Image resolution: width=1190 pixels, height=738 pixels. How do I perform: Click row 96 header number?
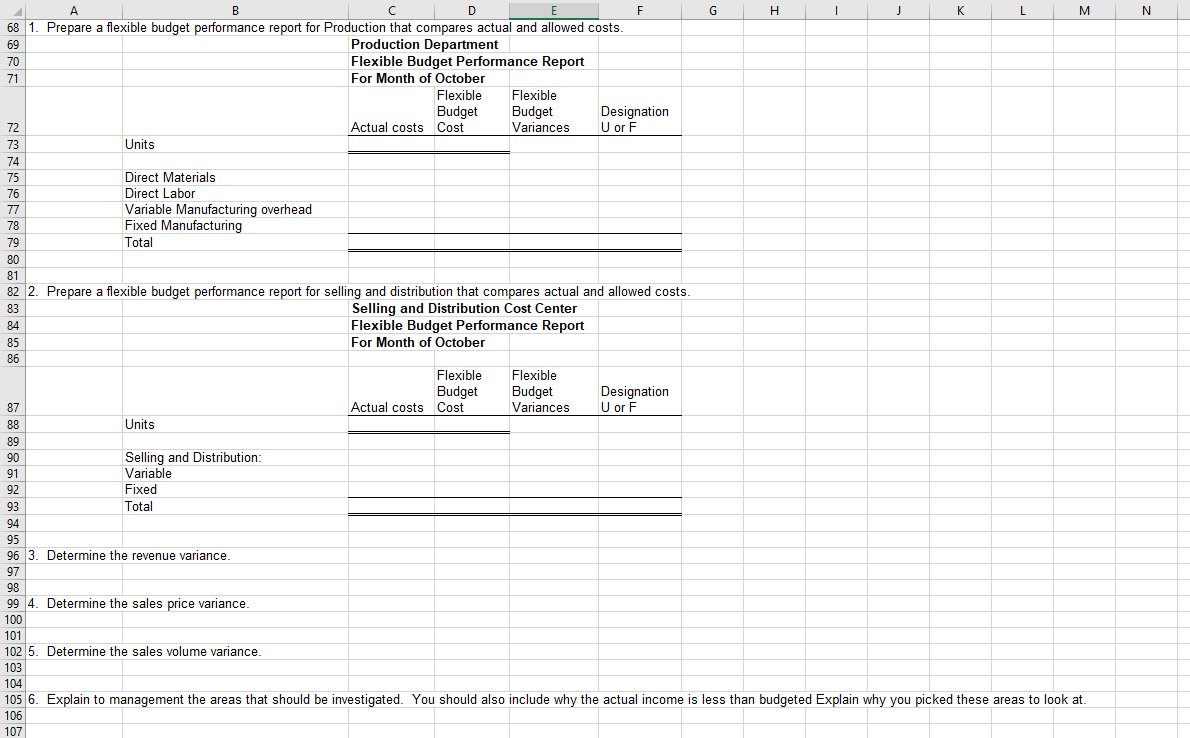point(12,556)
